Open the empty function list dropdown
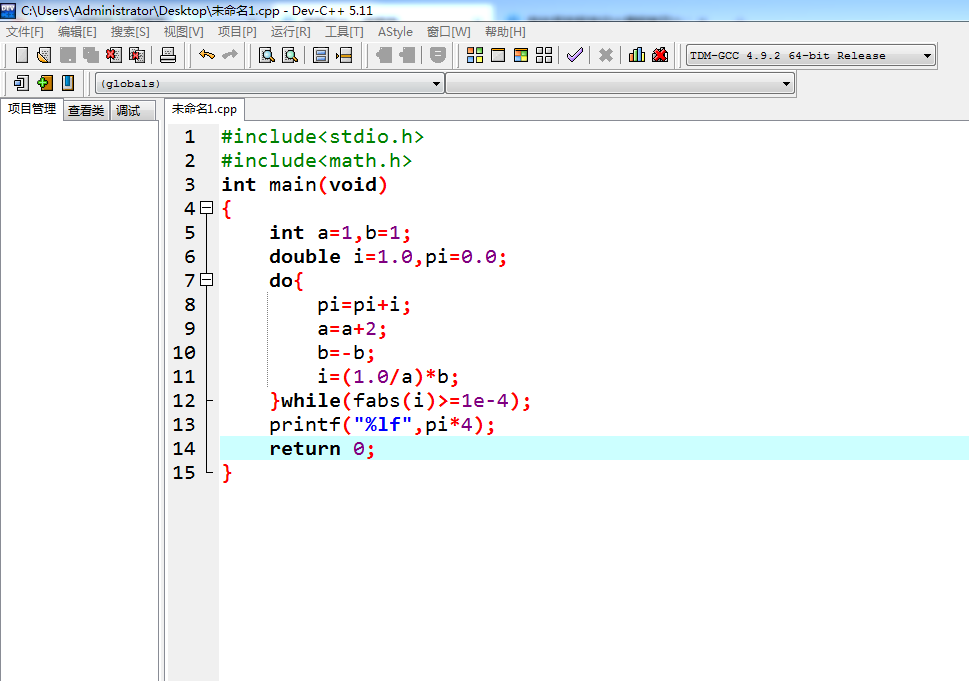 coord(620,83)
